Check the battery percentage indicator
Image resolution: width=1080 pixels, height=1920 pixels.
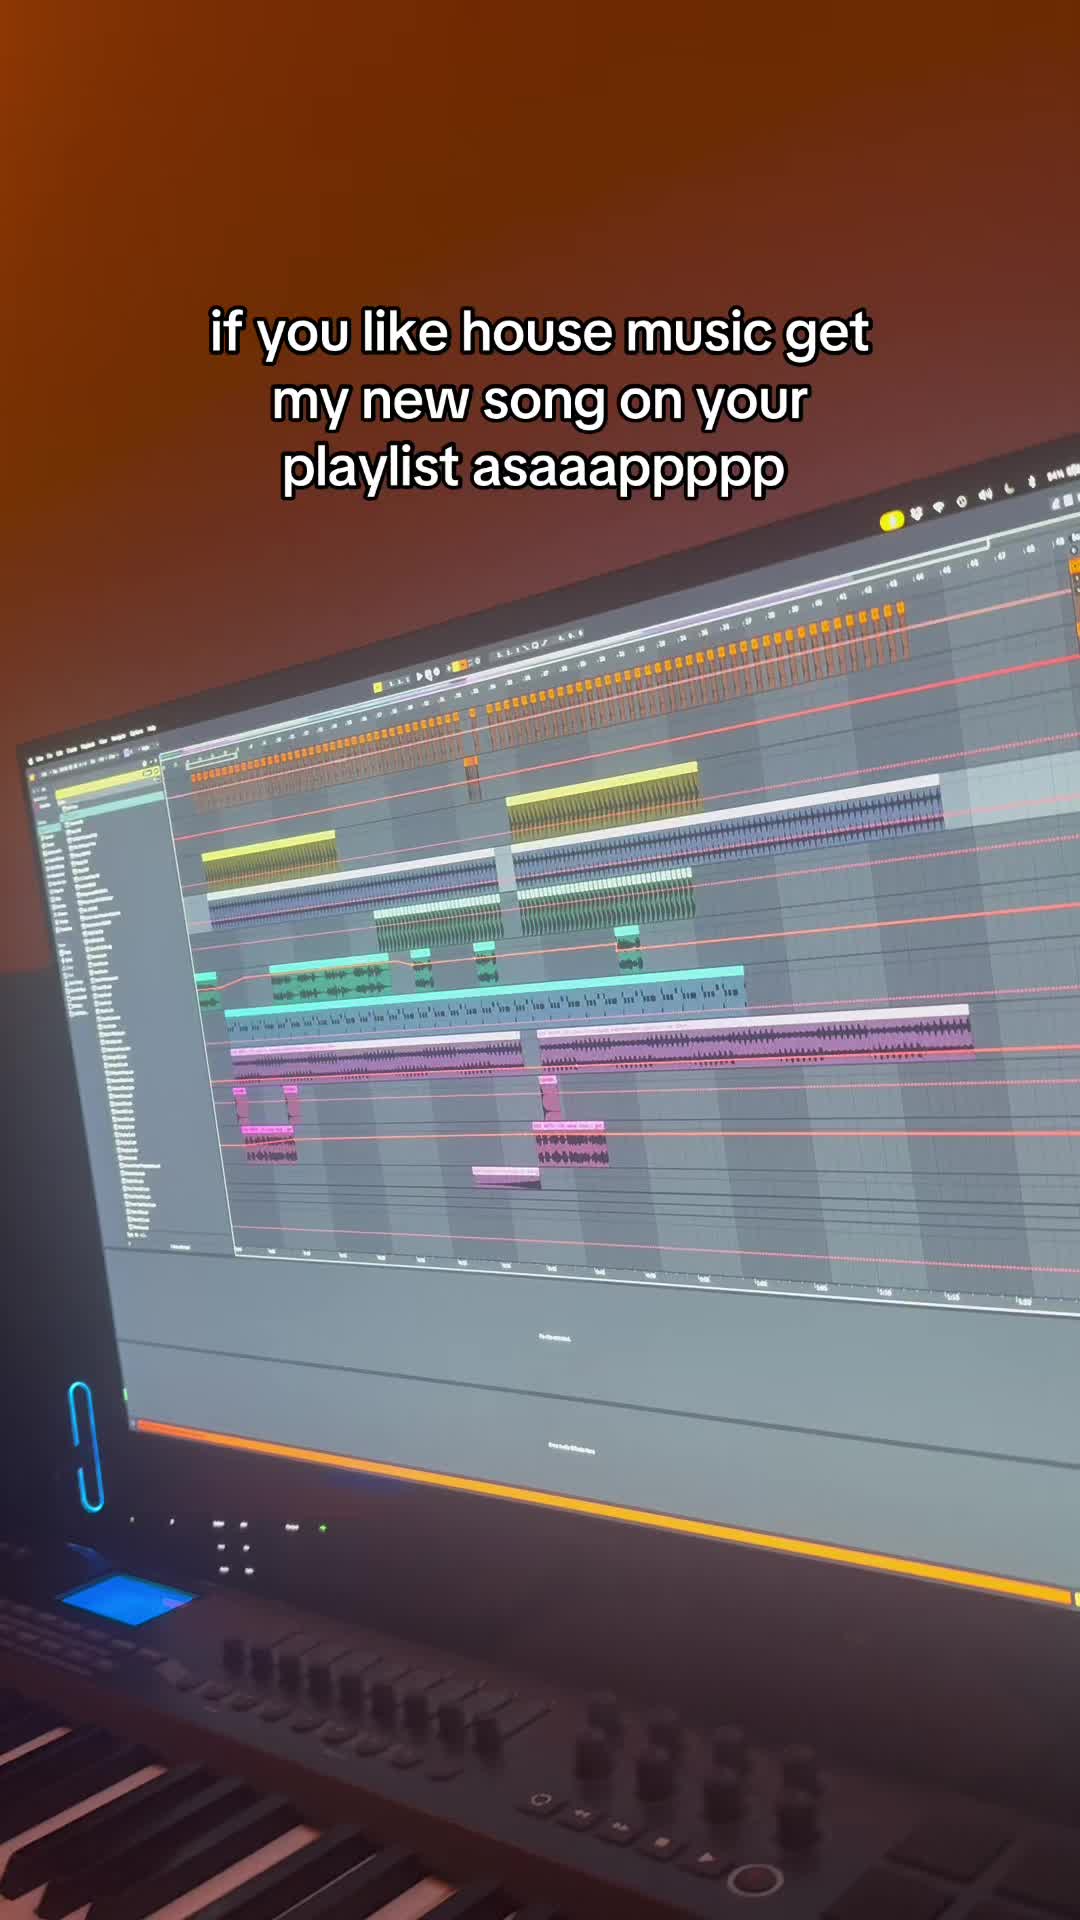coord(1056,475)
